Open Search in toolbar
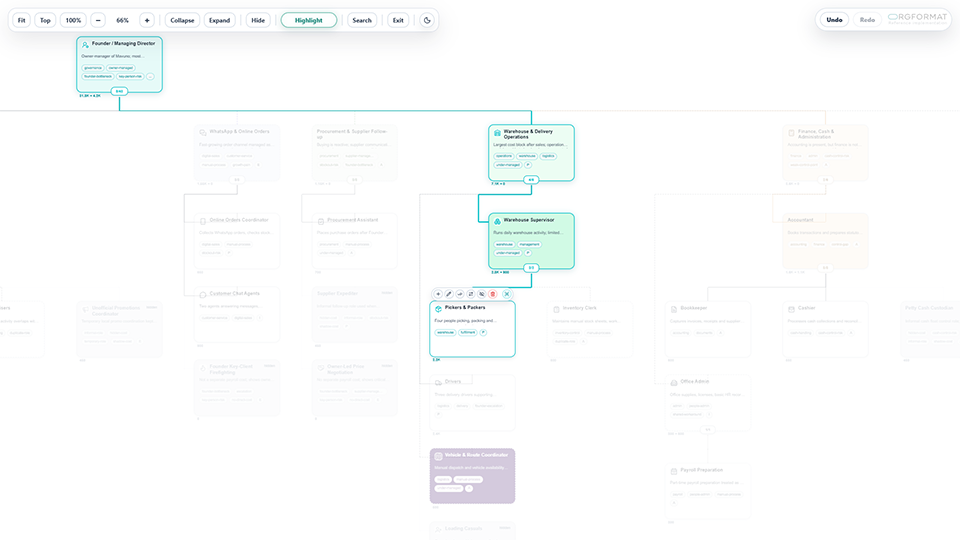 [x=362, y=20]
